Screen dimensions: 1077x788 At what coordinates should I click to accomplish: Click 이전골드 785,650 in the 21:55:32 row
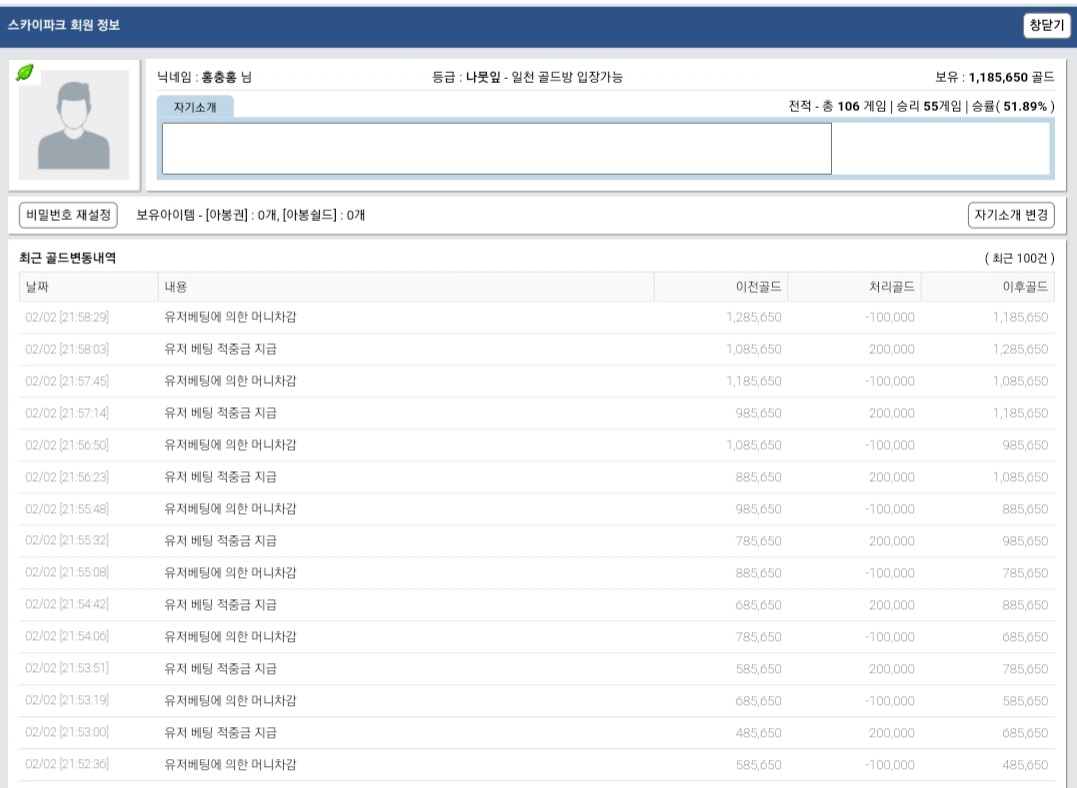[x=758, y=541]
